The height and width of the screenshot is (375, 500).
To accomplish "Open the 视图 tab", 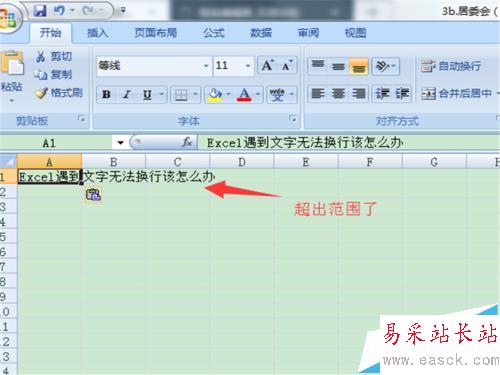I will pos(355,33).
